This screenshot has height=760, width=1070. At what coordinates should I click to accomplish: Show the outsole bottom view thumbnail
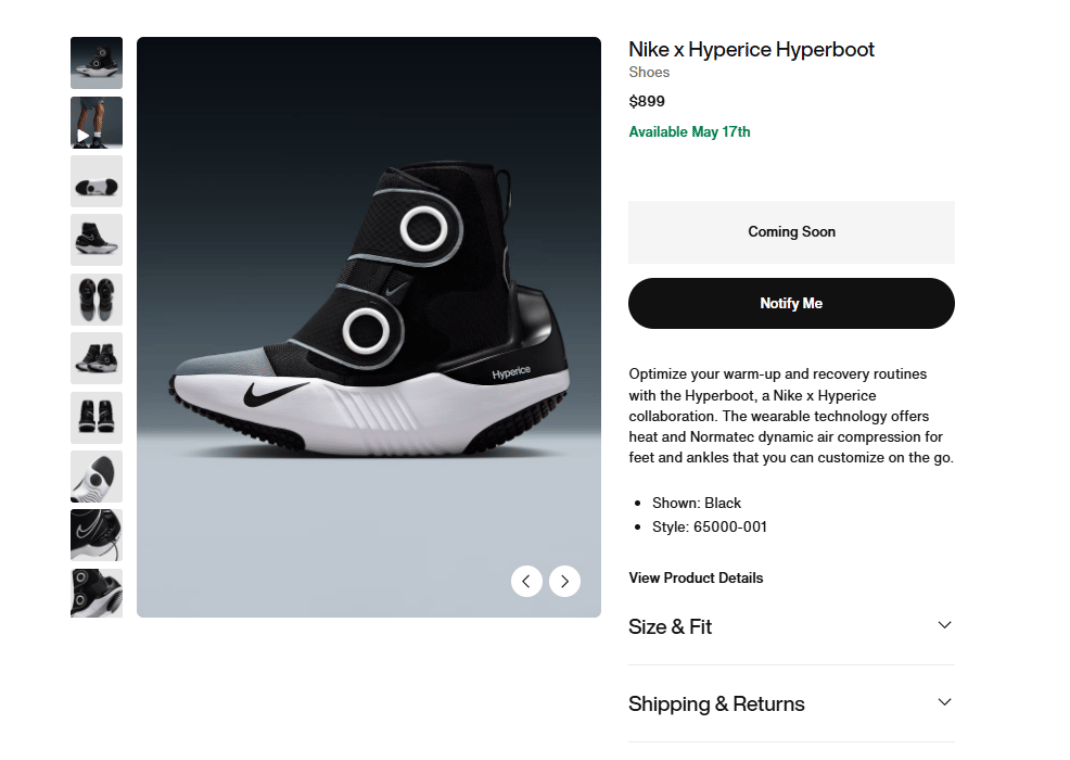point(96,181)
